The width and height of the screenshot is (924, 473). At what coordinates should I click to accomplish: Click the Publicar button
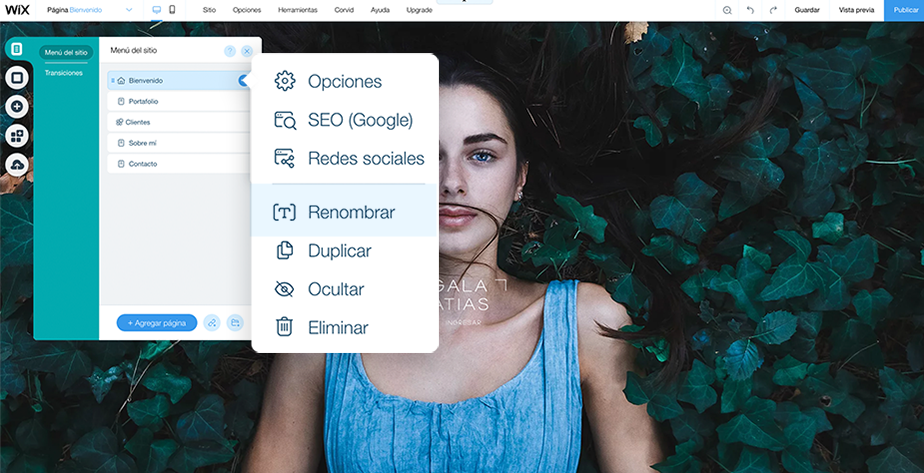[904, 10]
